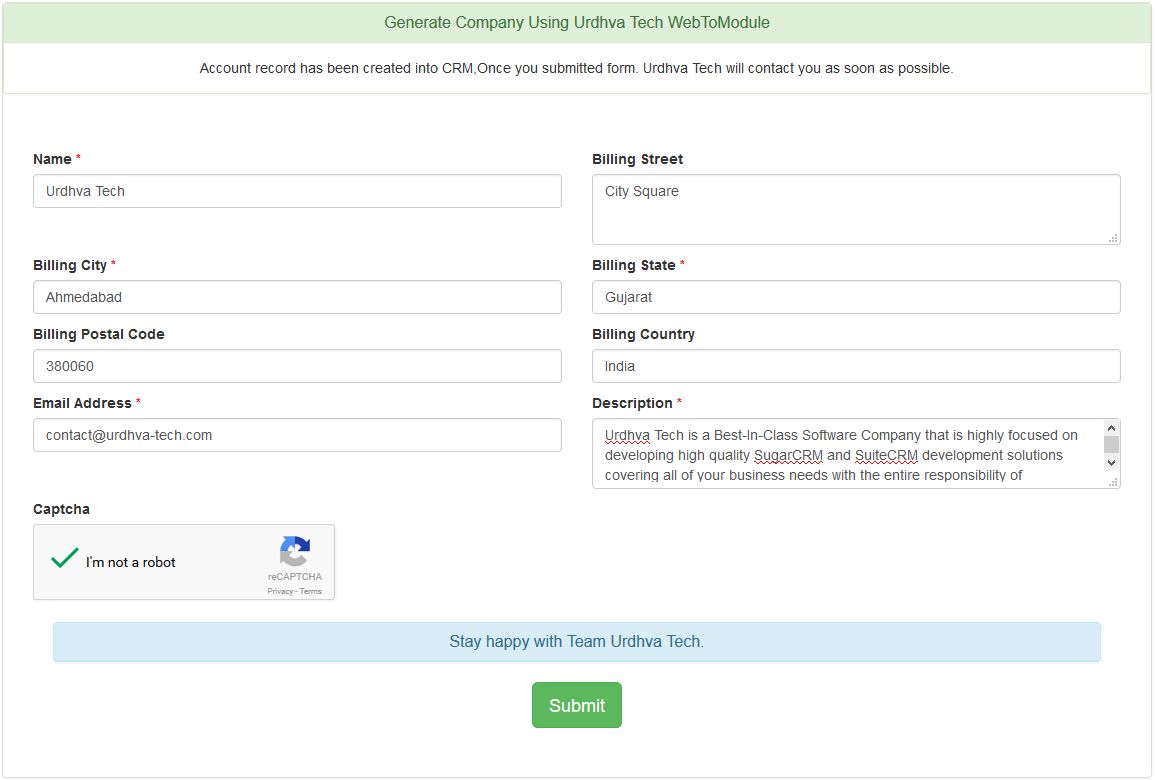Open the reCAPTCHA Terms link
This screenshot has width=1155, height=780.
pyautogui.click(x=311, y=591)
